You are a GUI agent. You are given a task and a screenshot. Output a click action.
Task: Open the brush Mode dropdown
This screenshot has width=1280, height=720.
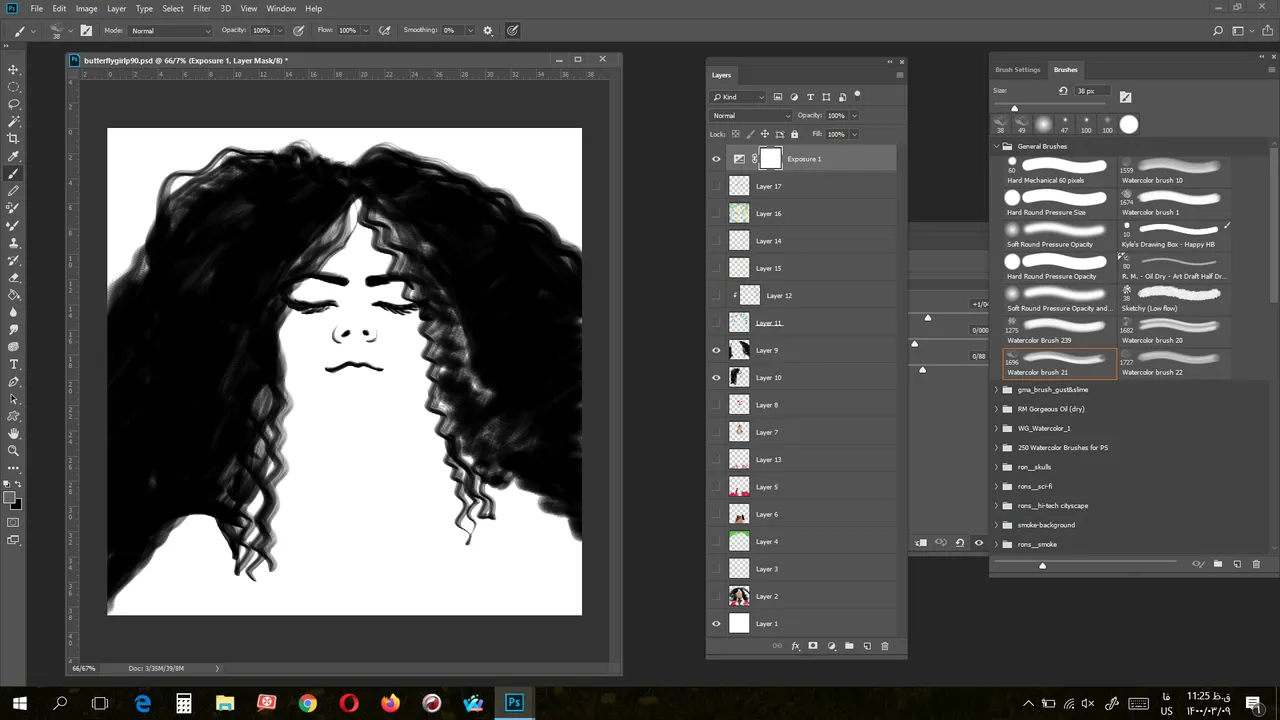170,30
